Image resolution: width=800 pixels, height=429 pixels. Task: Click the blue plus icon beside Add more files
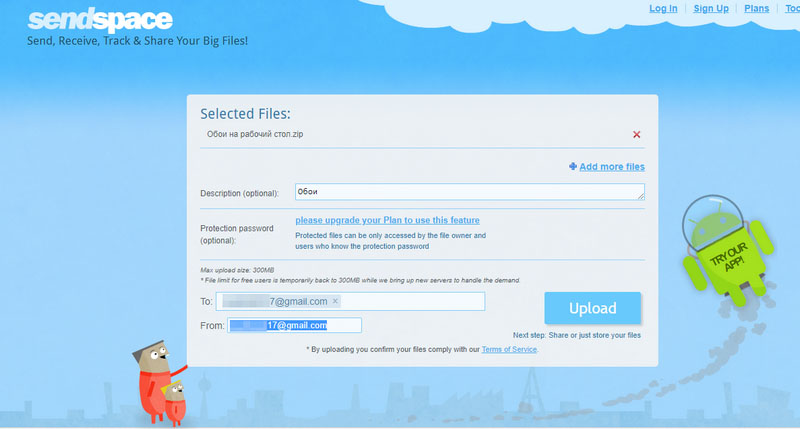pyautogui.click(x=573, y=166)
